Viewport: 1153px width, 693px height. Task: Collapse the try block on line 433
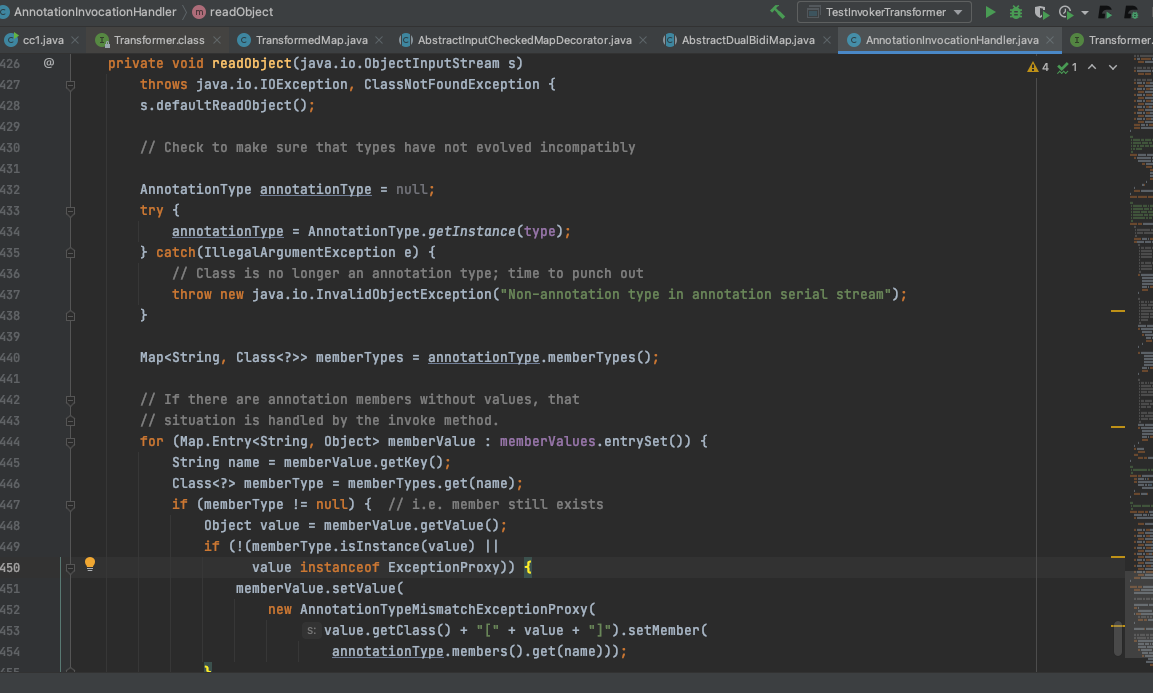(71, 211)
